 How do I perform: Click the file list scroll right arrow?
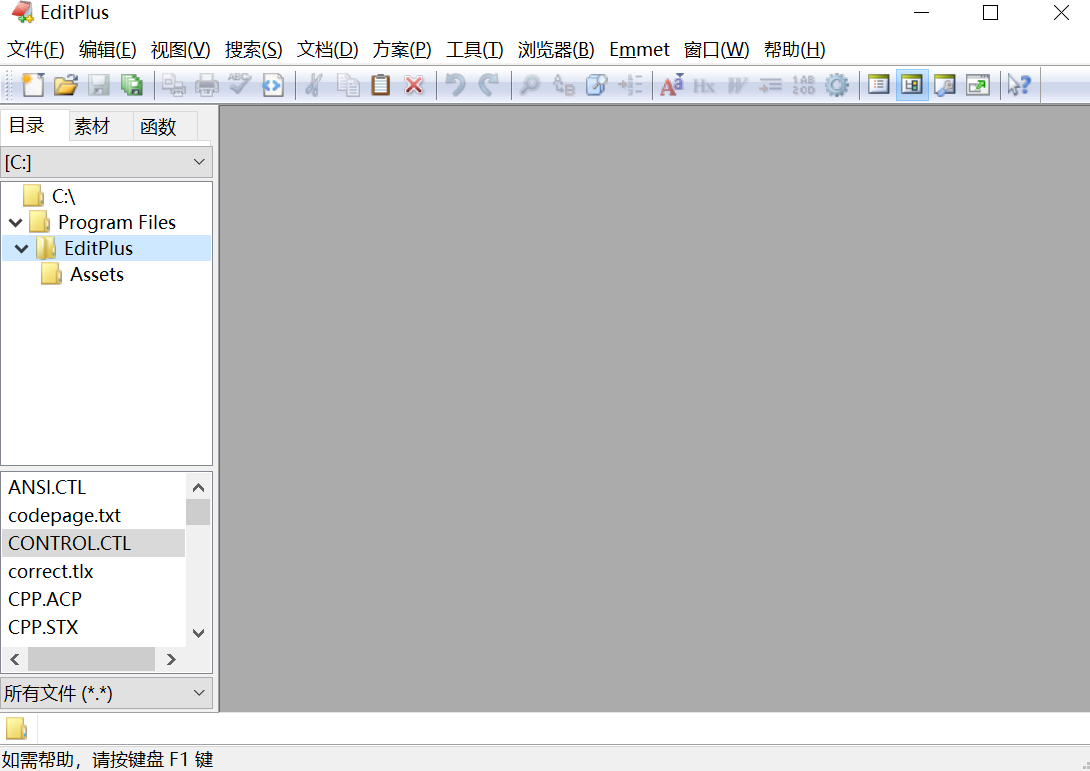point(171,659)
